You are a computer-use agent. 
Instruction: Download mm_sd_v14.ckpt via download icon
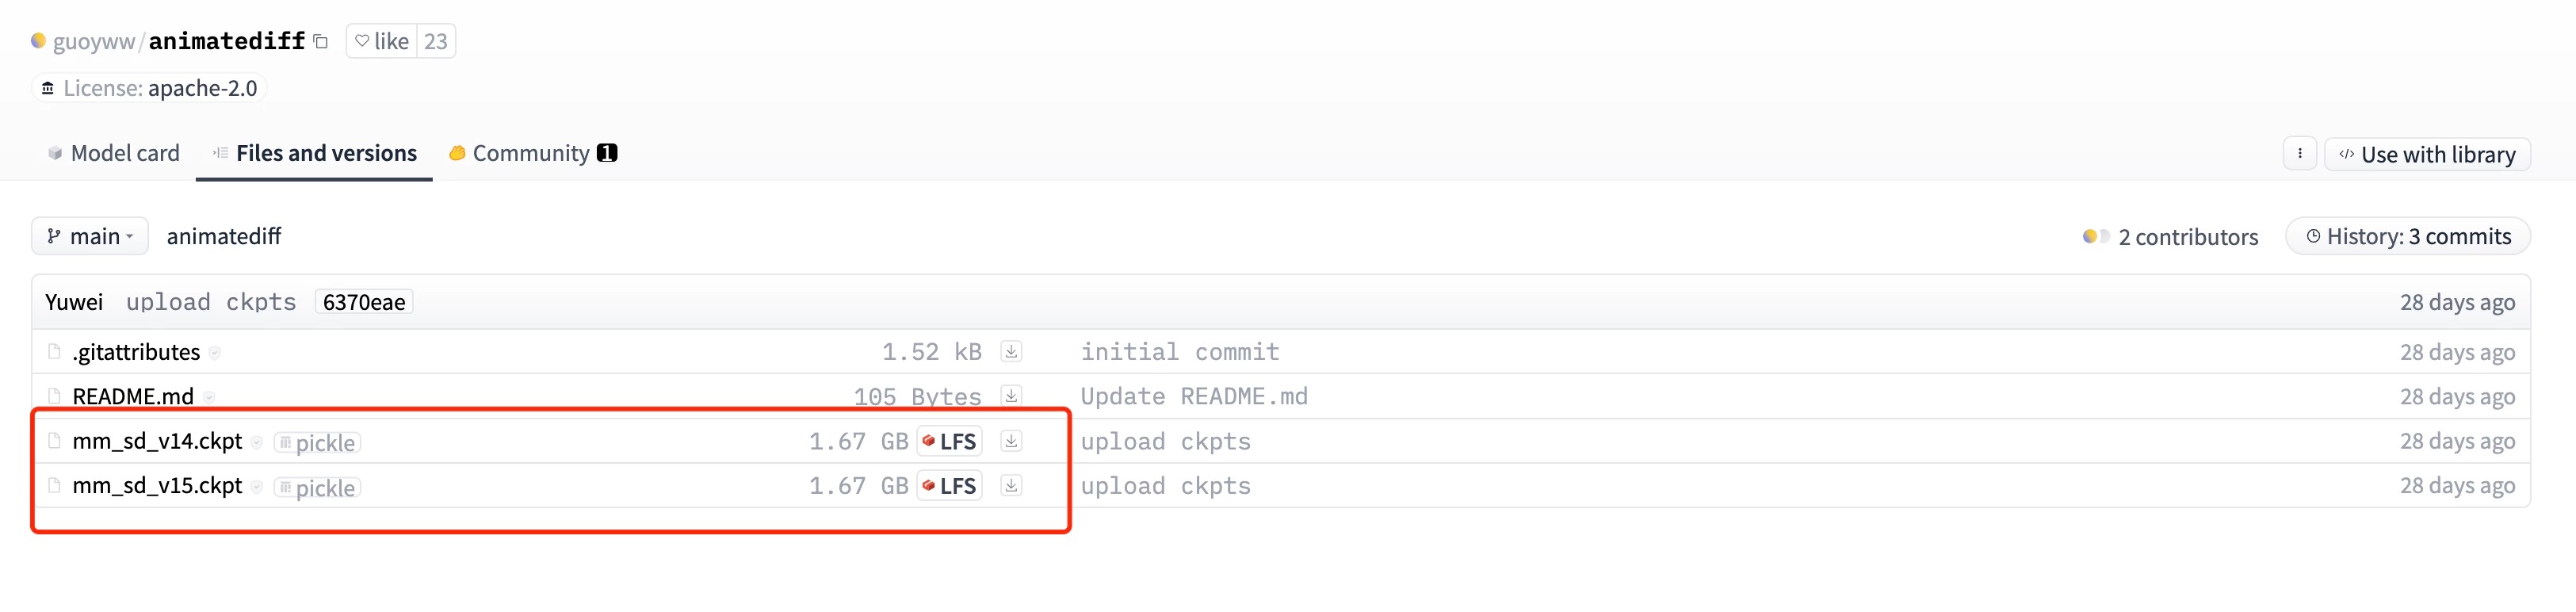coord(1011,441)
